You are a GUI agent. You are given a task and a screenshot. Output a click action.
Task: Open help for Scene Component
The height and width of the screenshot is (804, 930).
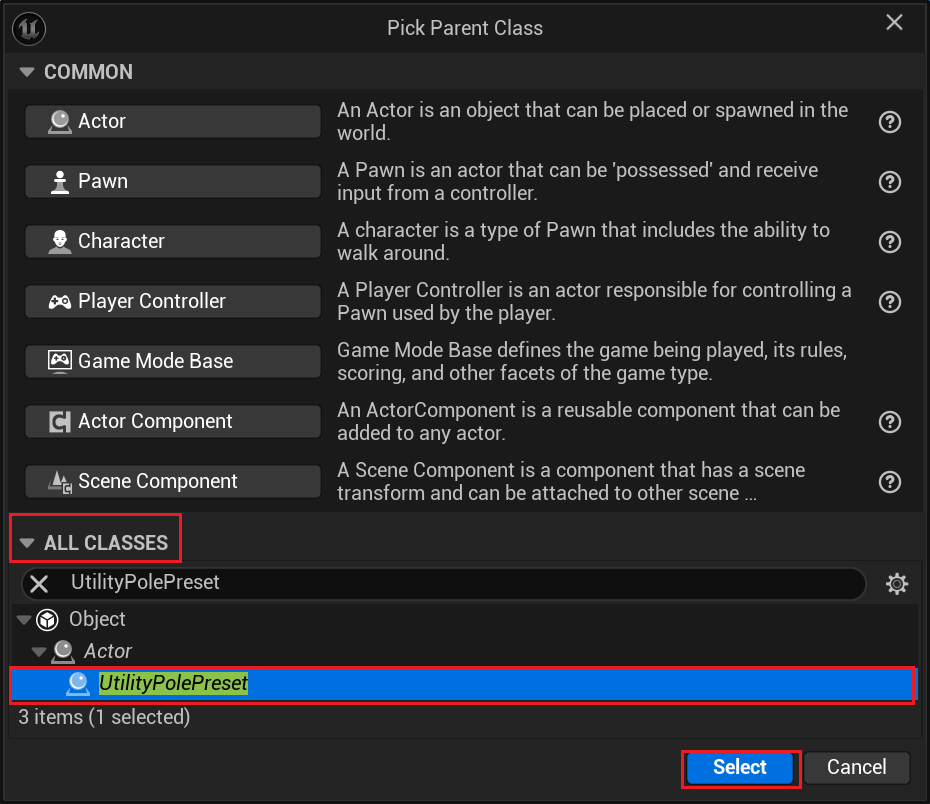pyautogui.click(x=890, y=482)
